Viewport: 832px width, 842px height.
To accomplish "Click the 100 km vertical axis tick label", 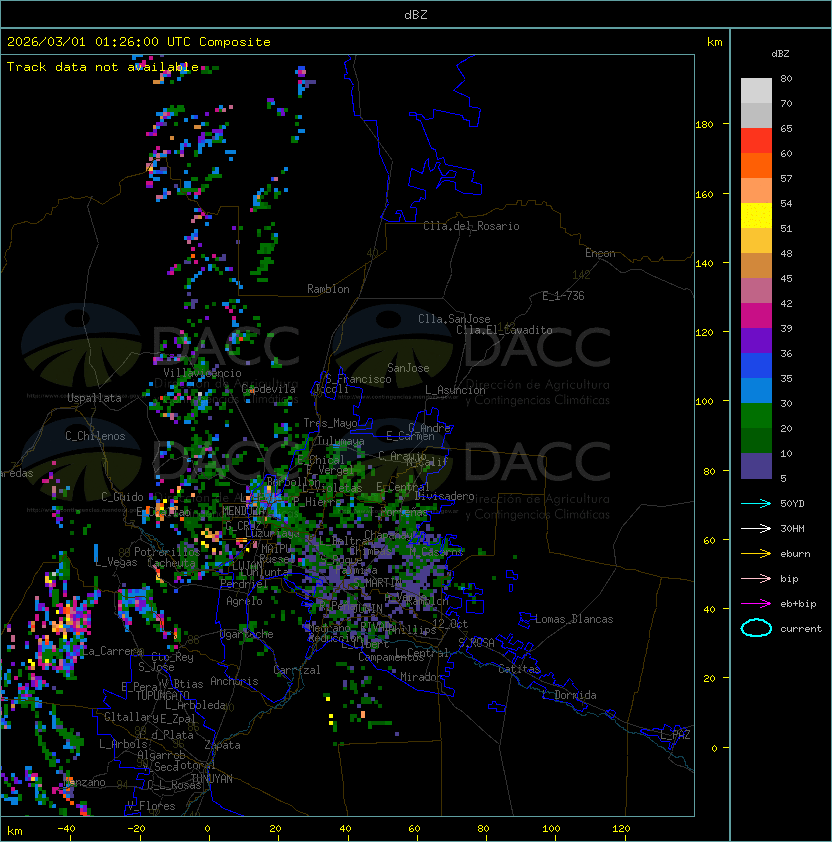I will click(704, 401).
